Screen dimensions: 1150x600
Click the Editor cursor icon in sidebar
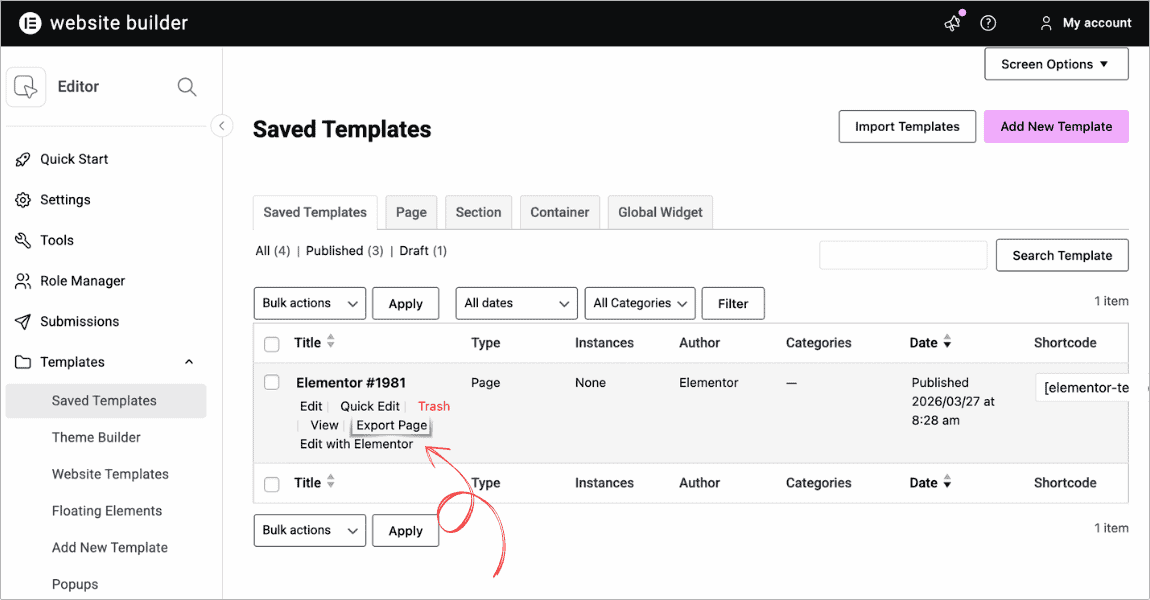pos(26,87)
